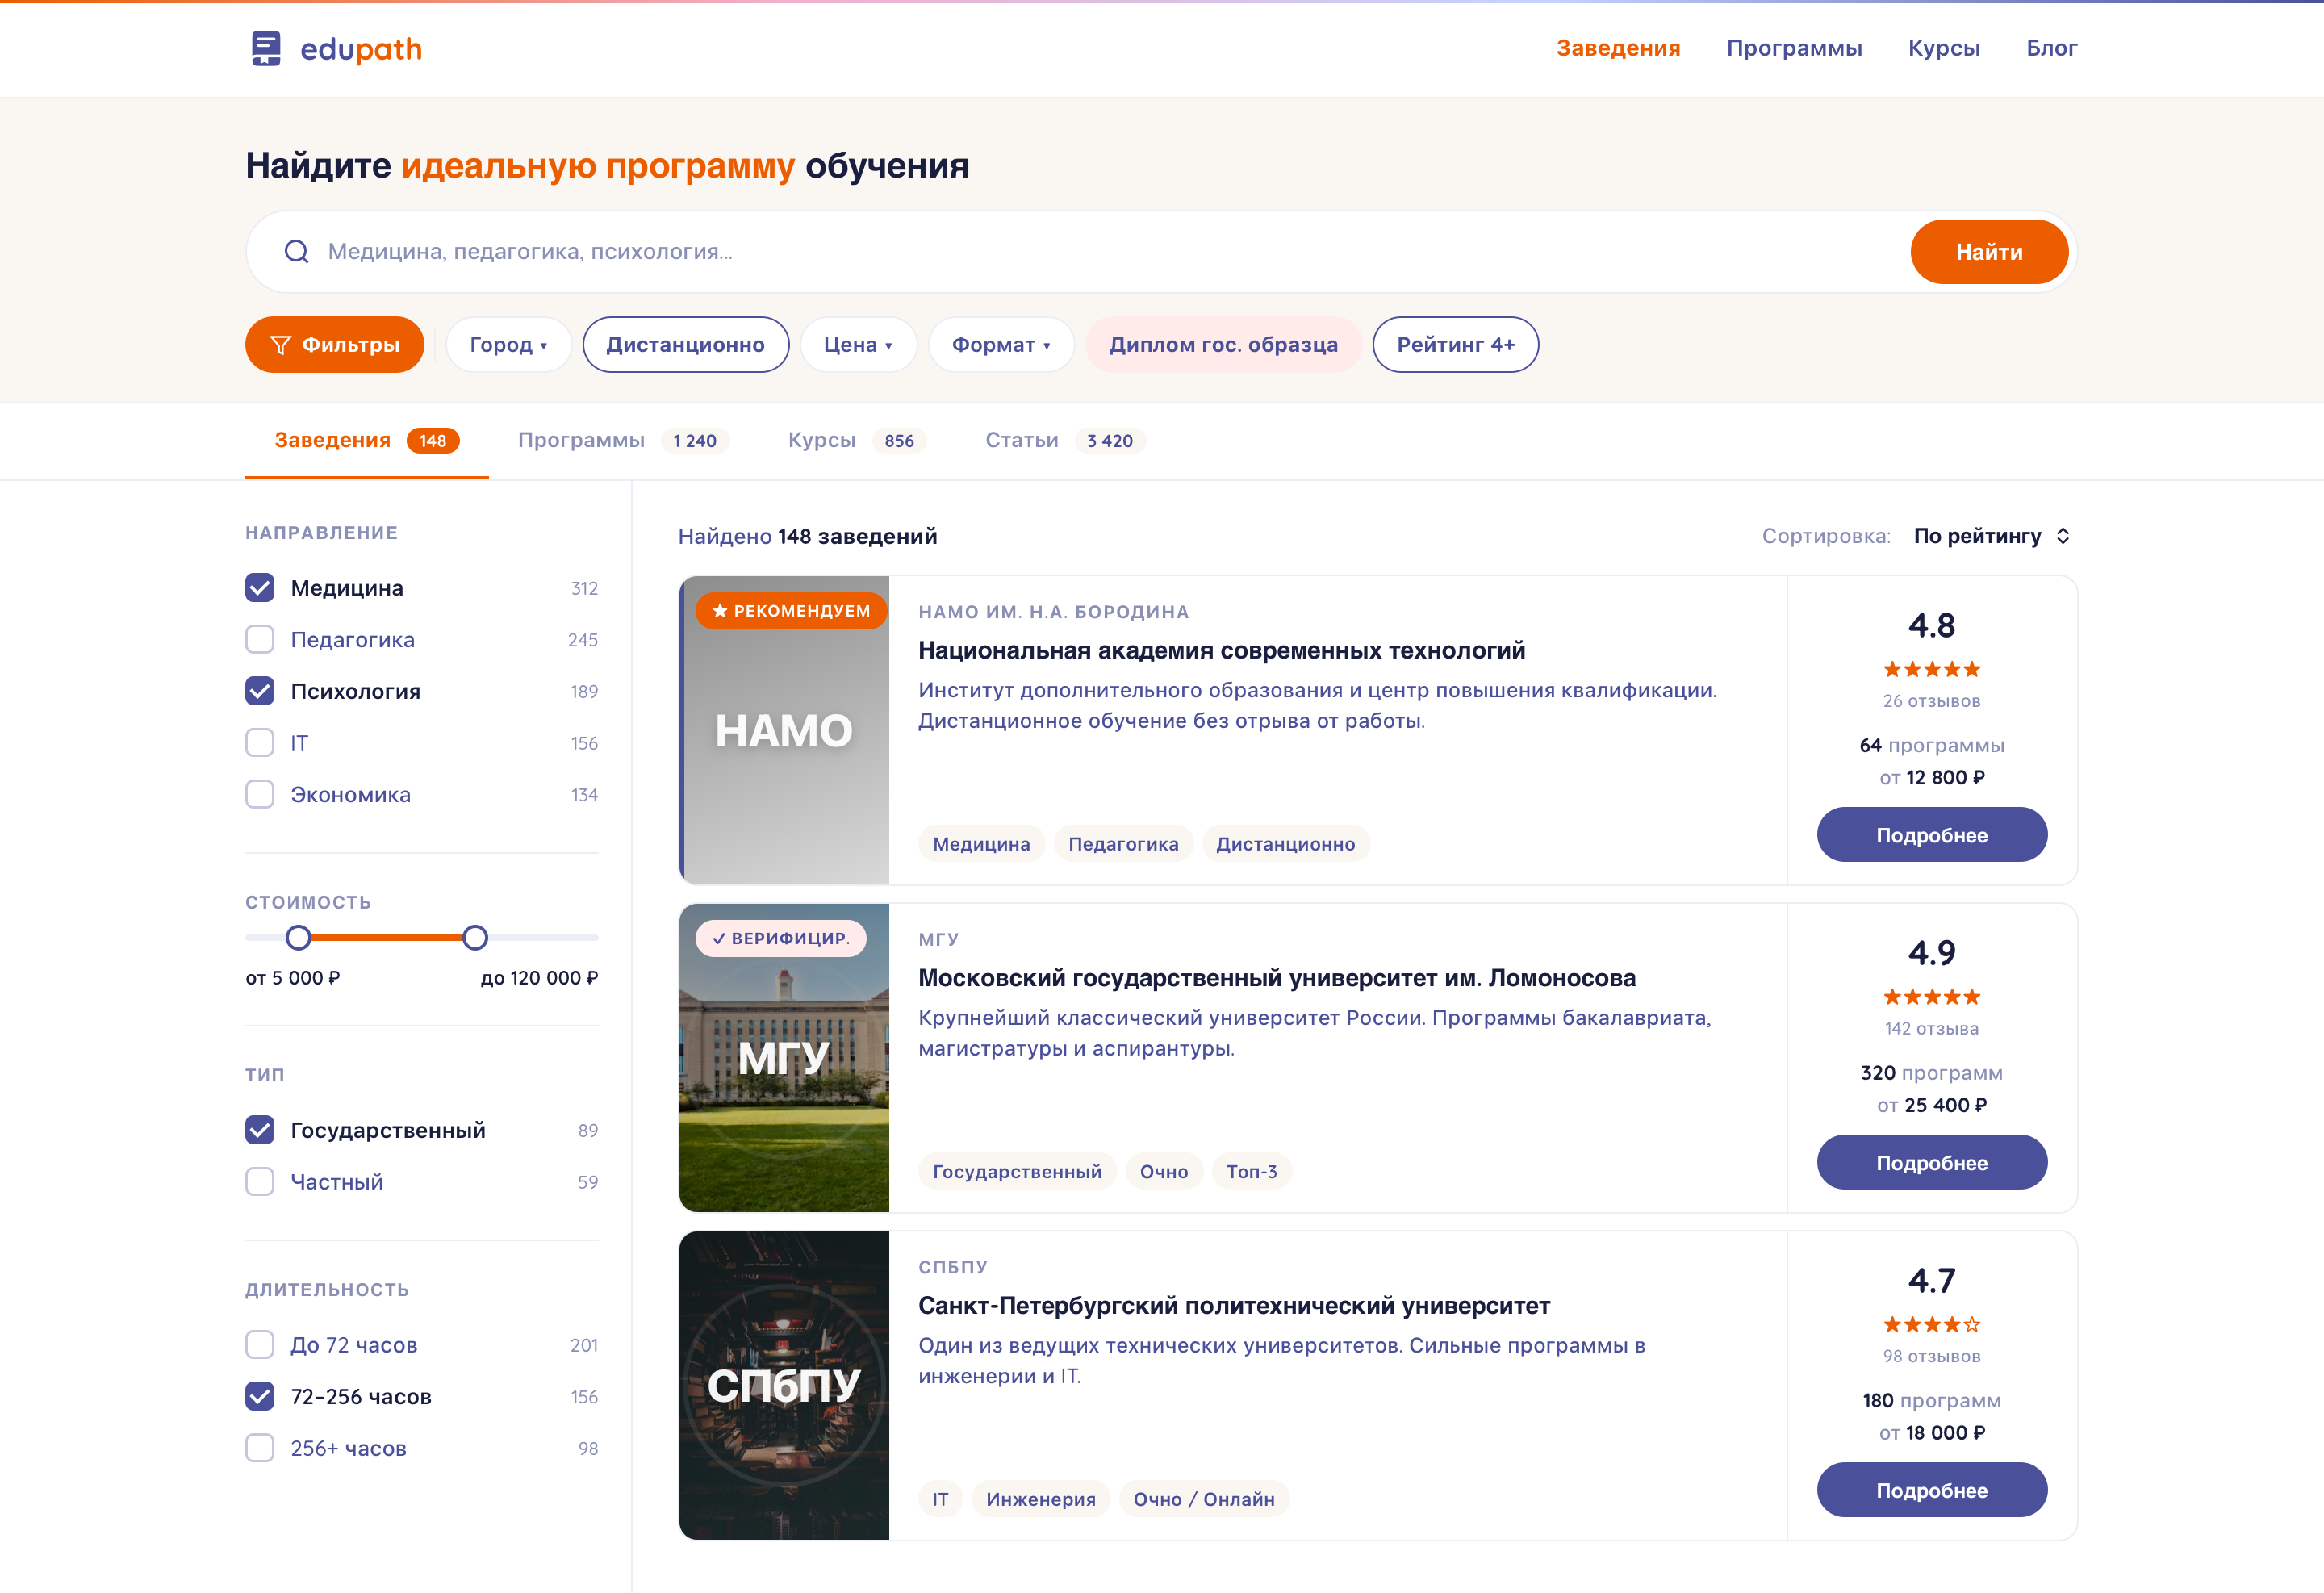
Task: Toggle the Диплом гос. образца filter chip
Action: pyautogui.click(x=1223, y=345)
